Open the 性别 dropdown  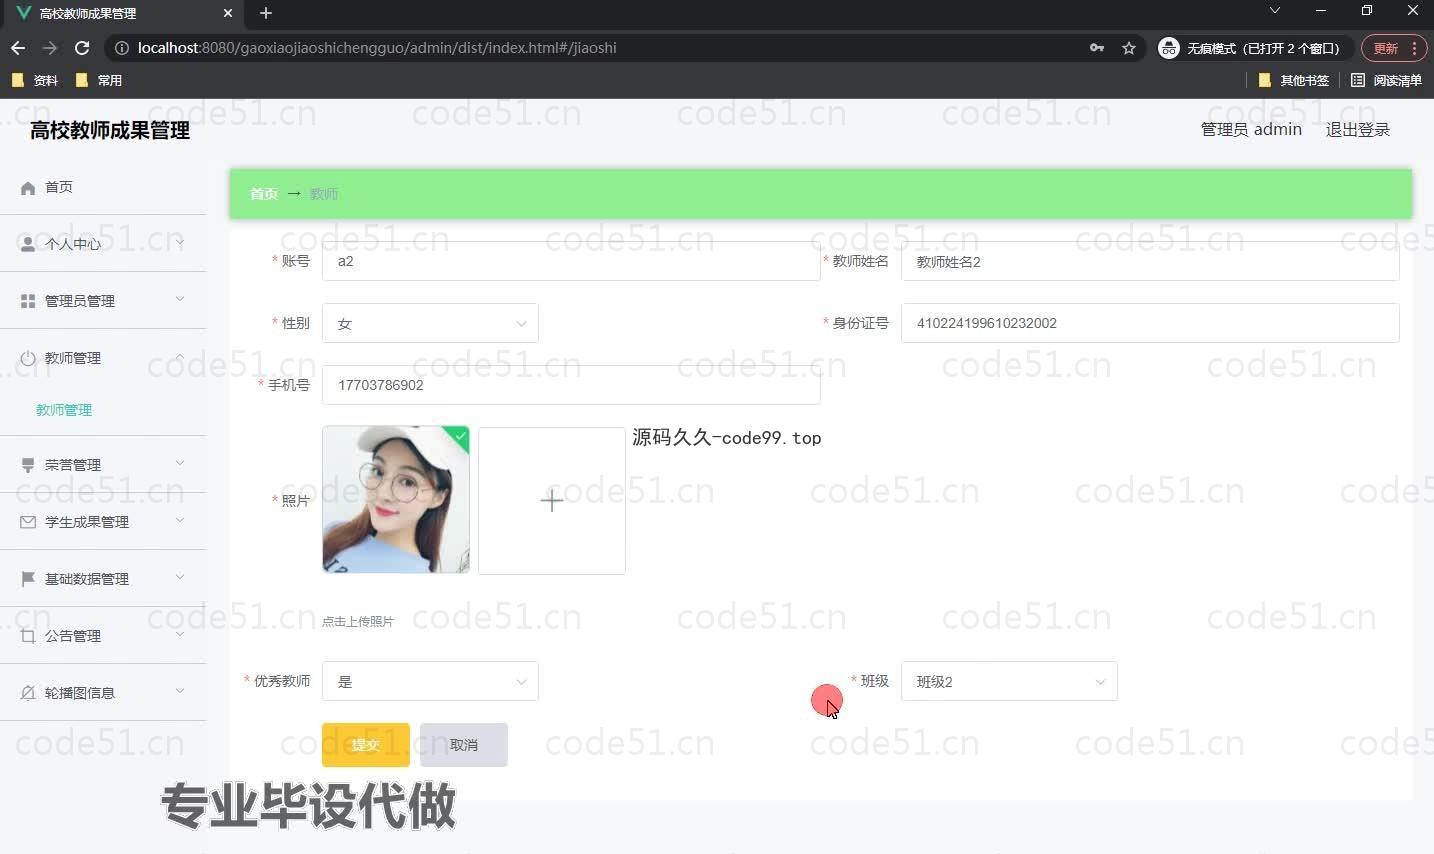coord(430,323)
